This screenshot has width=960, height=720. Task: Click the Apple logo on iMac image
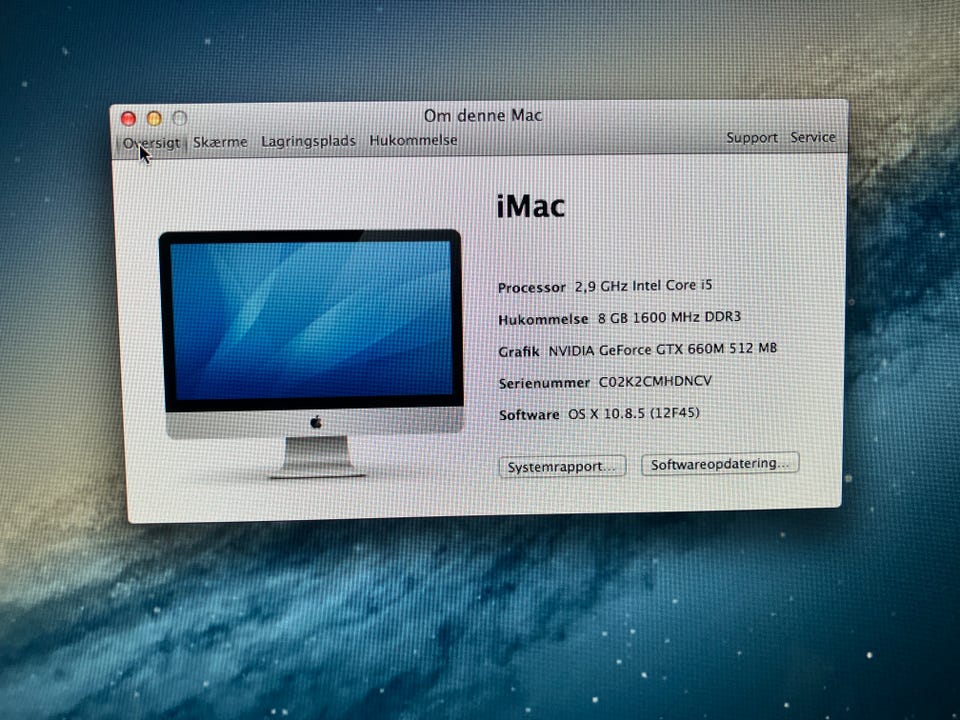[316, 422]
